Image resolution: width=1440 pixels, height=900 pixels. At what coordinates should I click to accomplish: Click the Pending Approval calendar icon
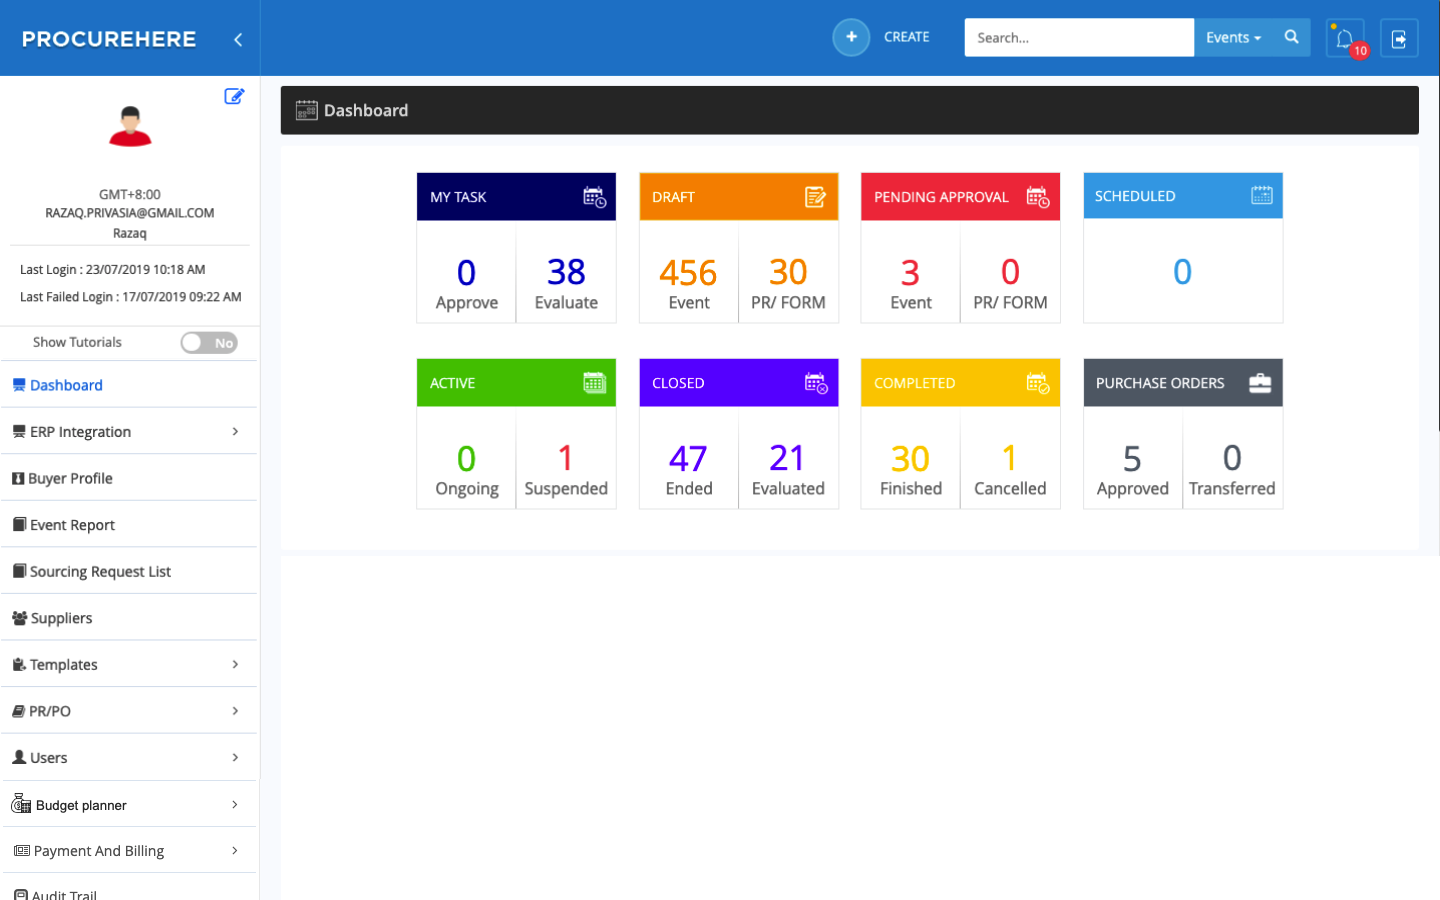point(1038,197)
